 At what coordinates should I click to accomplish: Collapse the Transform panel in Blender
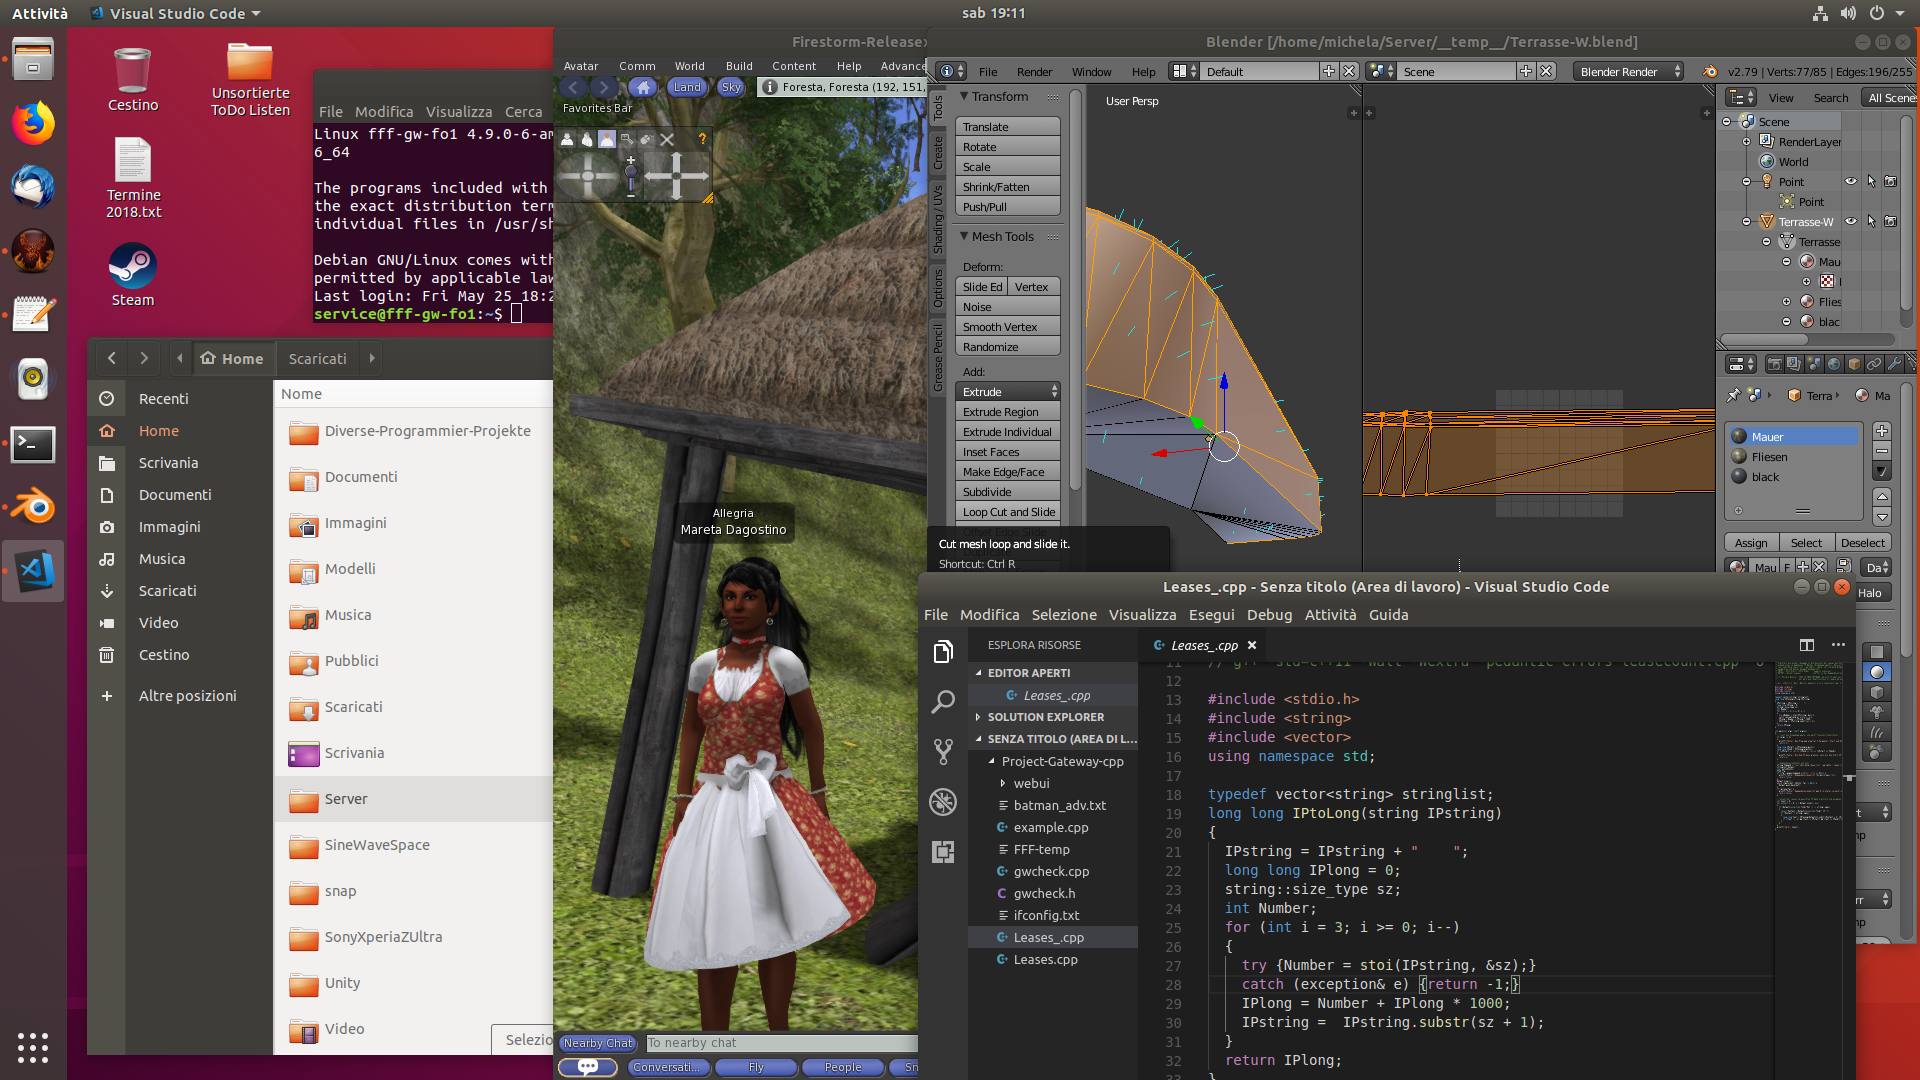[965, 96]
